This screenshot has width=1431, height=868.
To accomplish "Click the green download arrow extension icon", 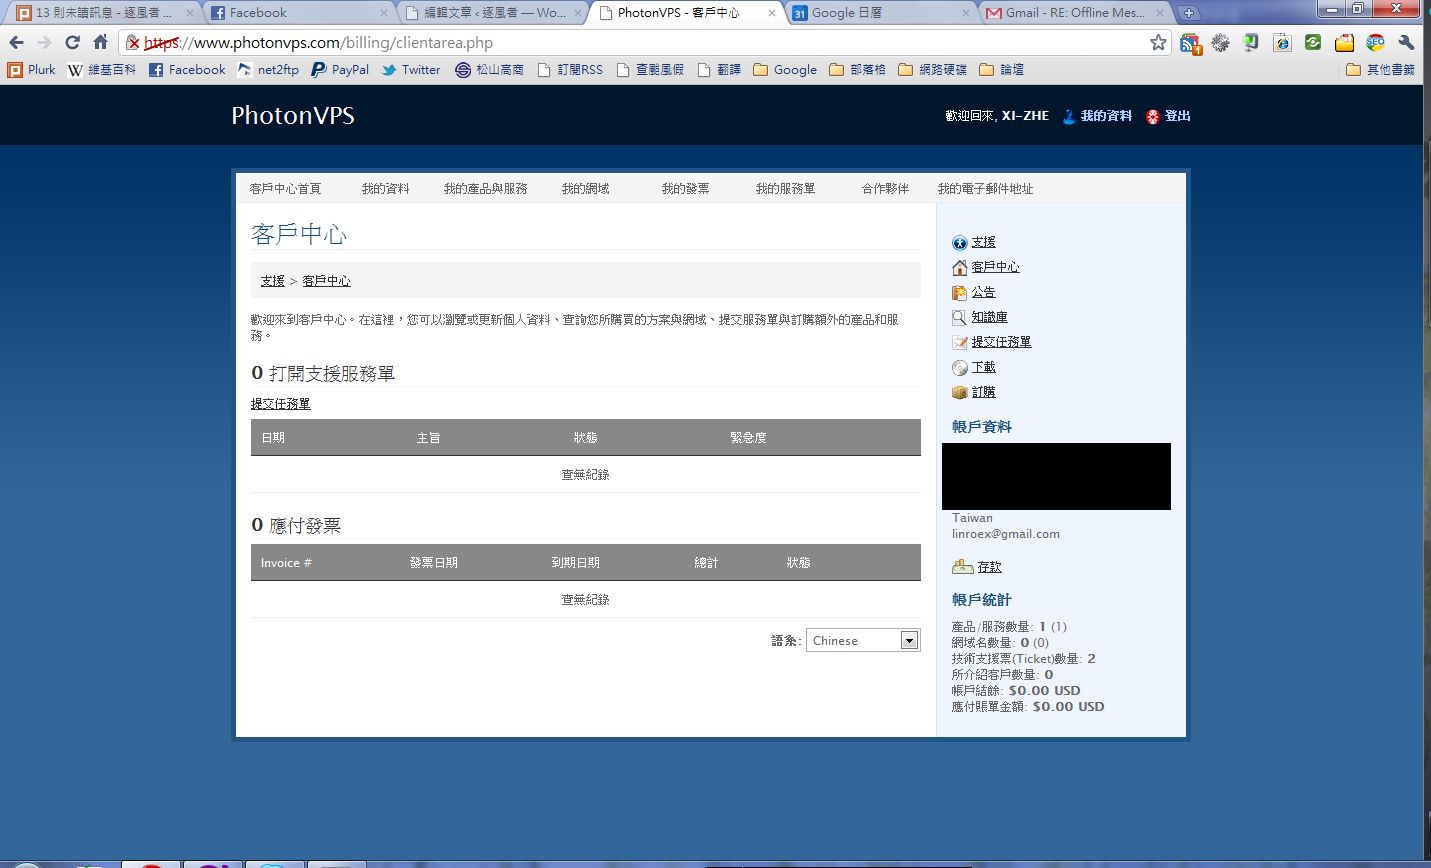I will (x=1251, y=43).
